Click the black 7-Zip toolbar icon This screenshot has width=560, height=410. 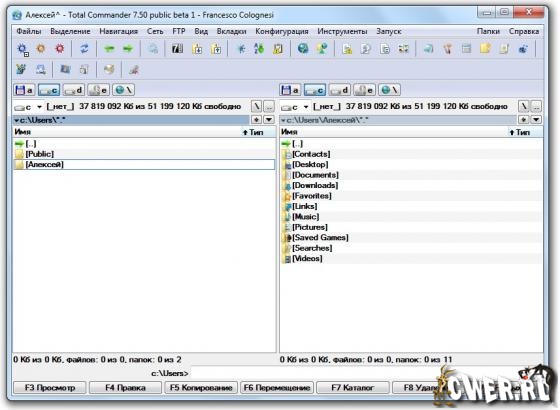[178, 48]
